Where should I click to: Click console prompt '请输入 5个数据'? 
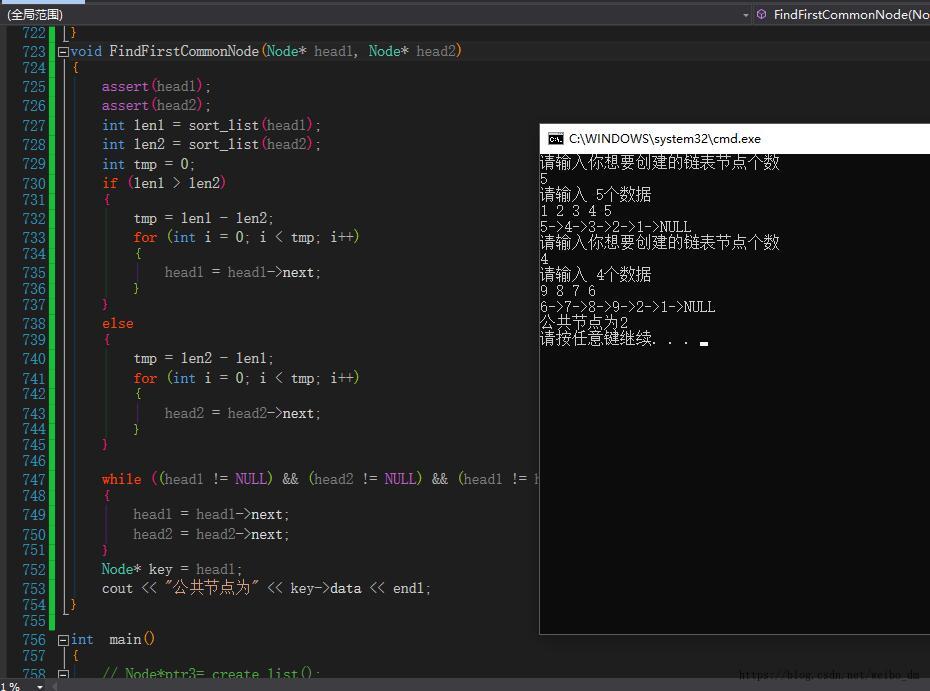point(595,195)
